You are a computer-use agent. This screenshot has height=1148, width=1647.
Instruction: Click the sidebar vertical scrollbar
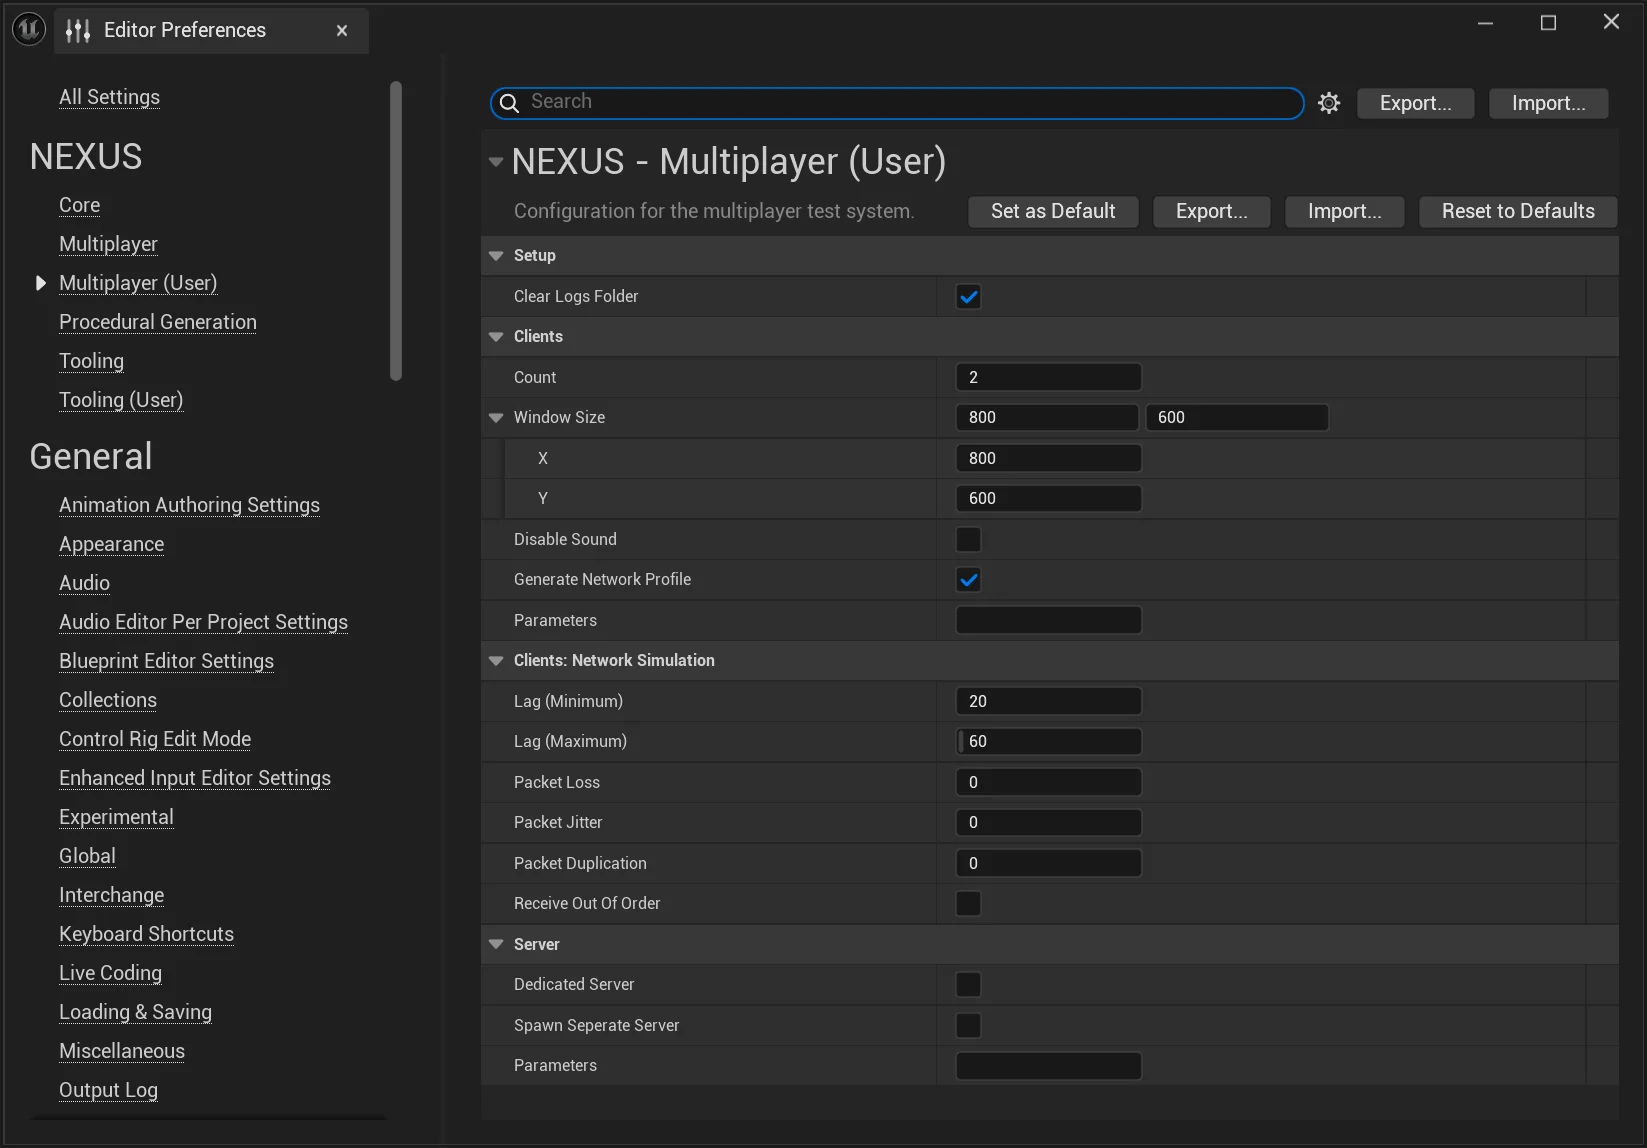coord(396,231)
